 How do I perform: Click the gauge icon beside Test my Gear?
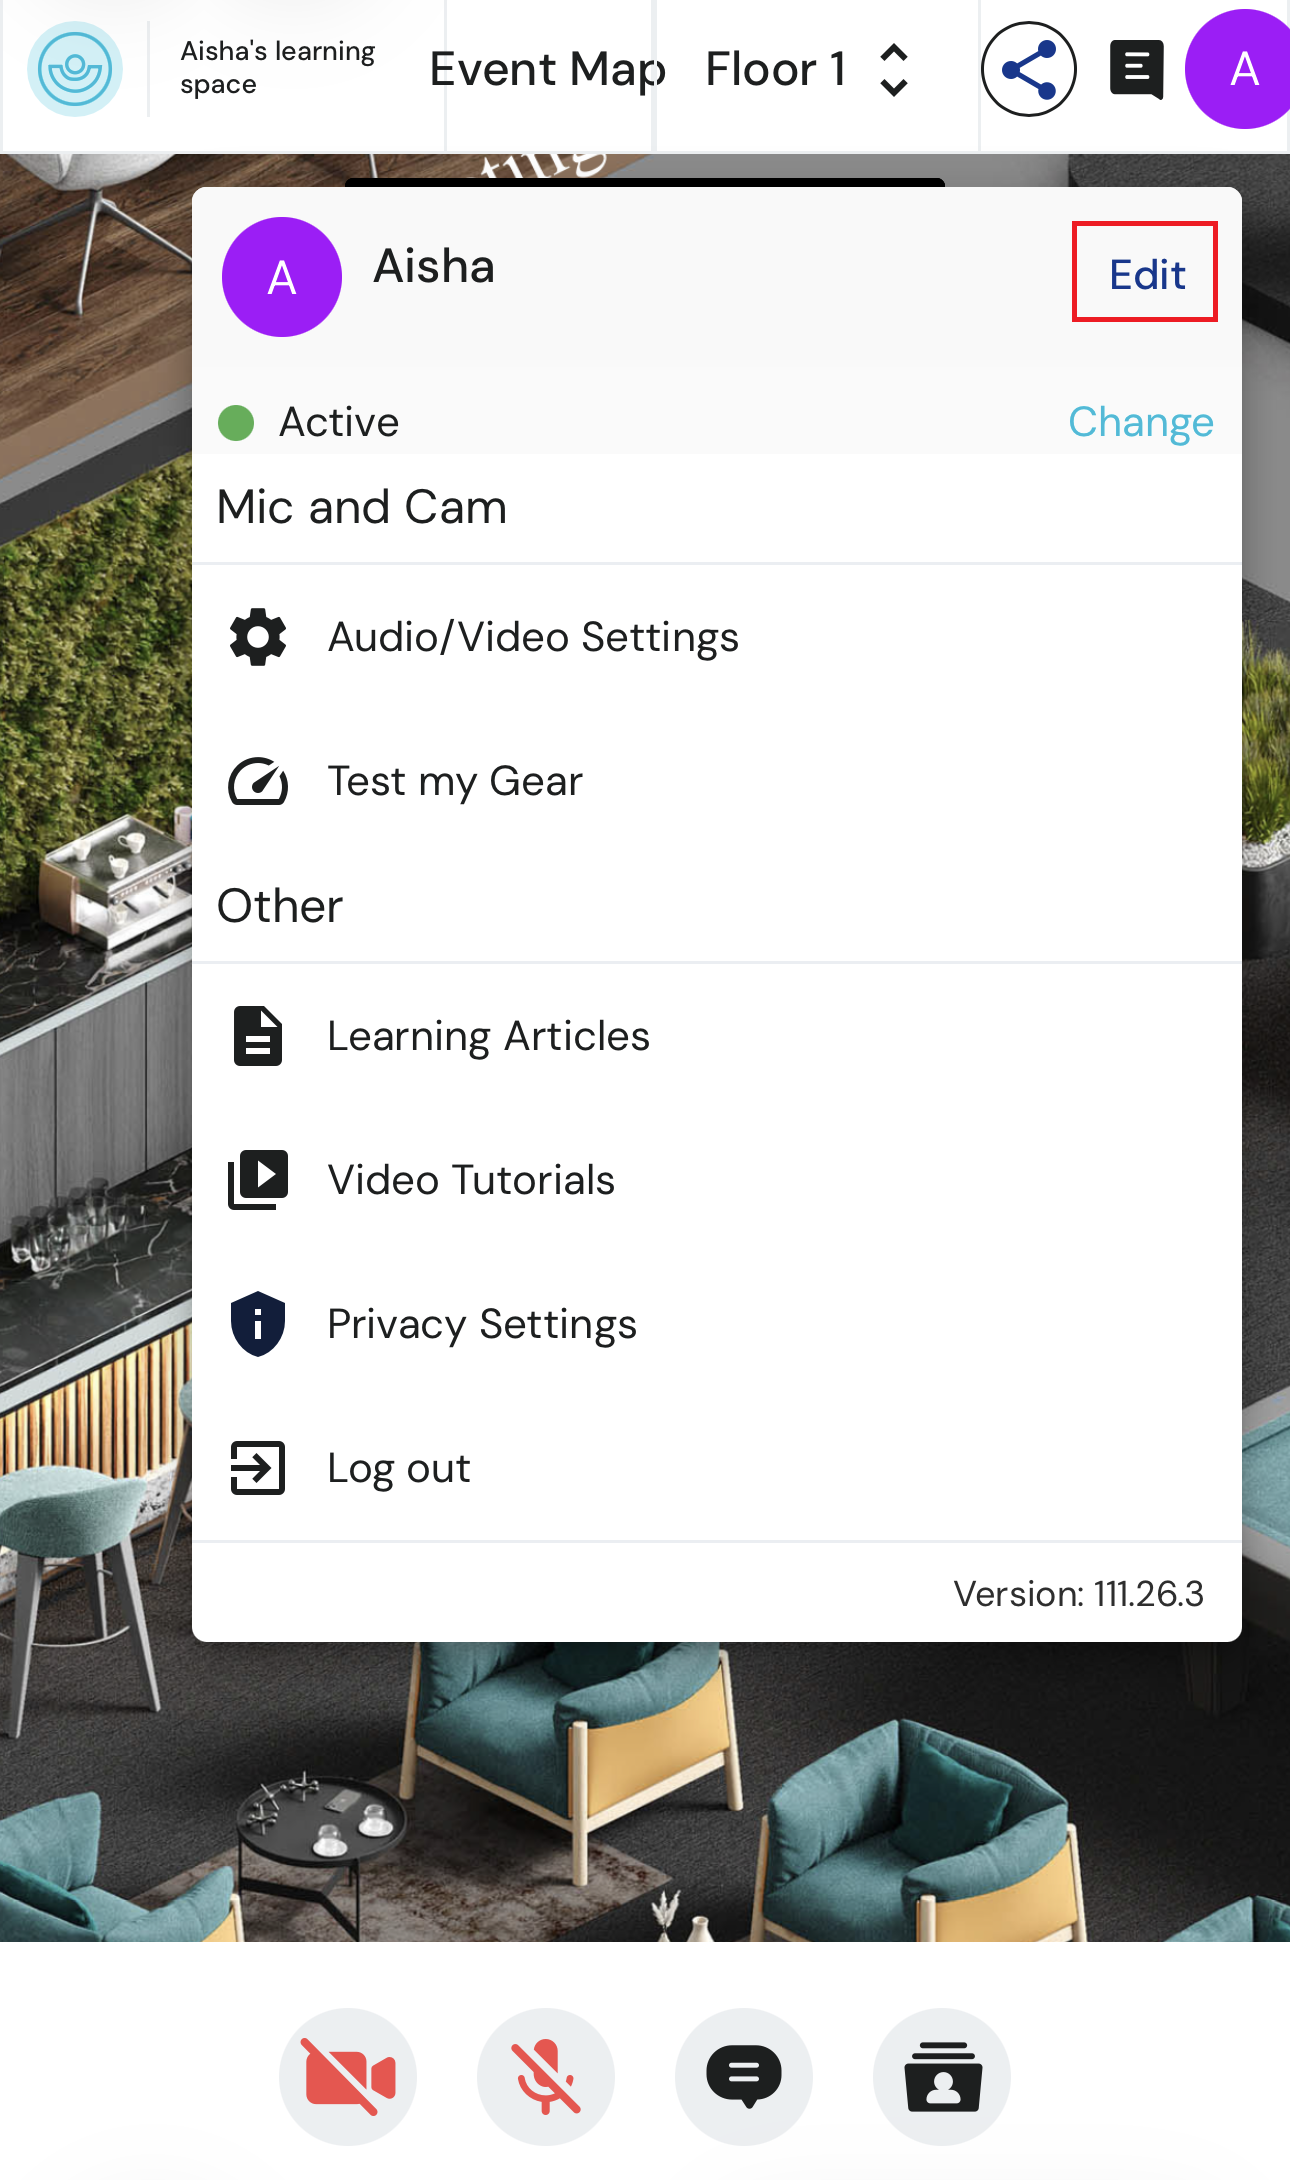258,781
